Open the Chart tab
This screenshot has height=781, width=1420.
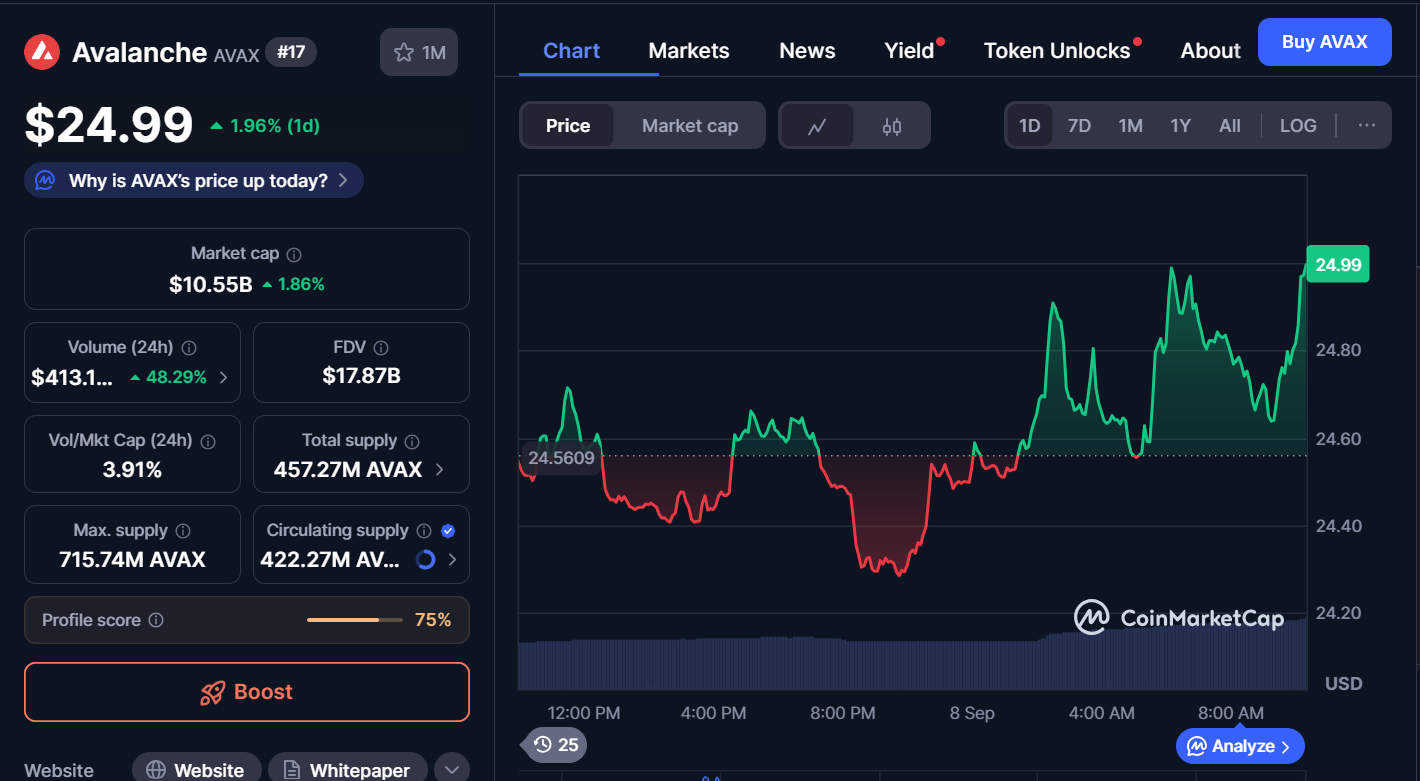[x=571, y=51]
